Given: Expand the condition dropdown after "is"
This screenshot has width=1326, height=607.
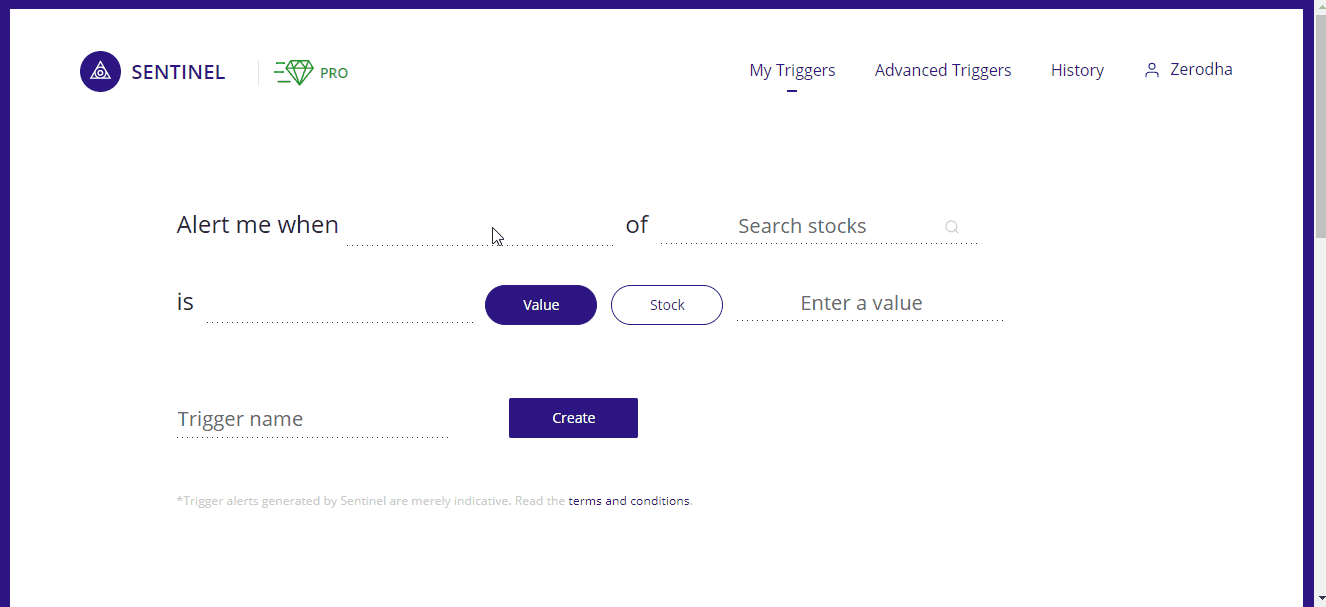Looking at the screenshot, I should [340, 304].
